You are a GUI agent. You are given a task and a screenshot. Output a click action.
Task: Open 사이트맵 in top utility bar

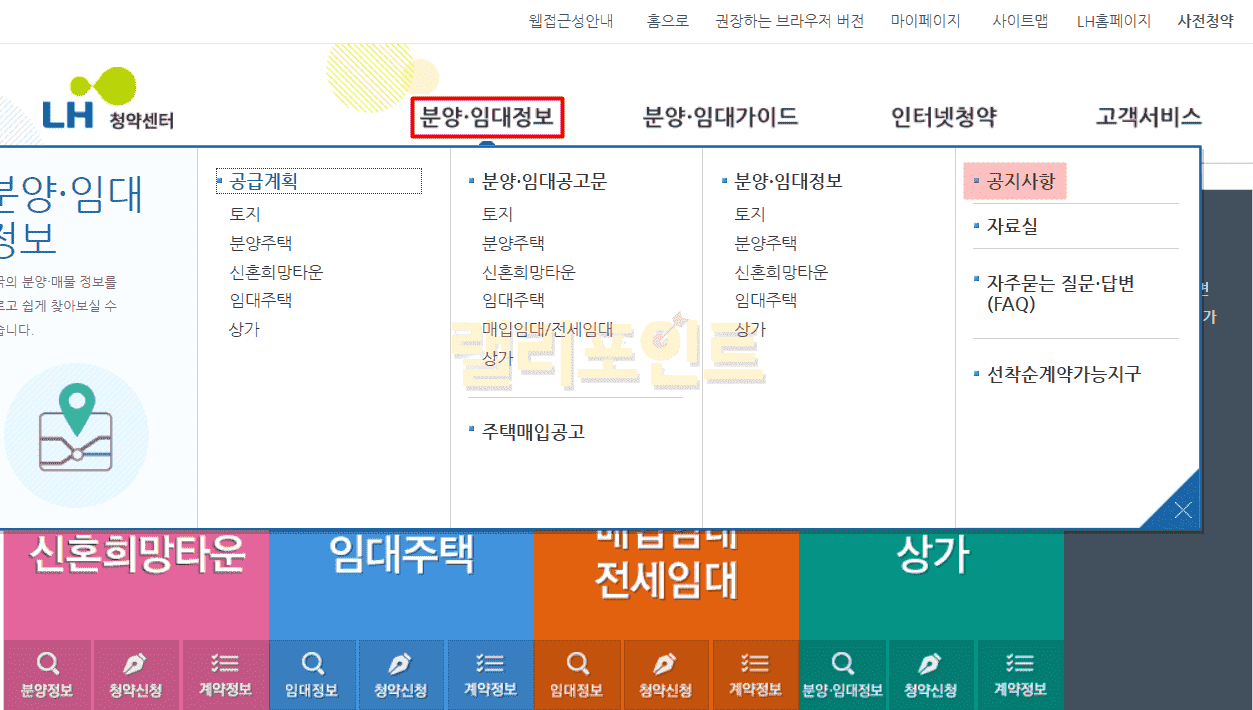coord(1020,21)
